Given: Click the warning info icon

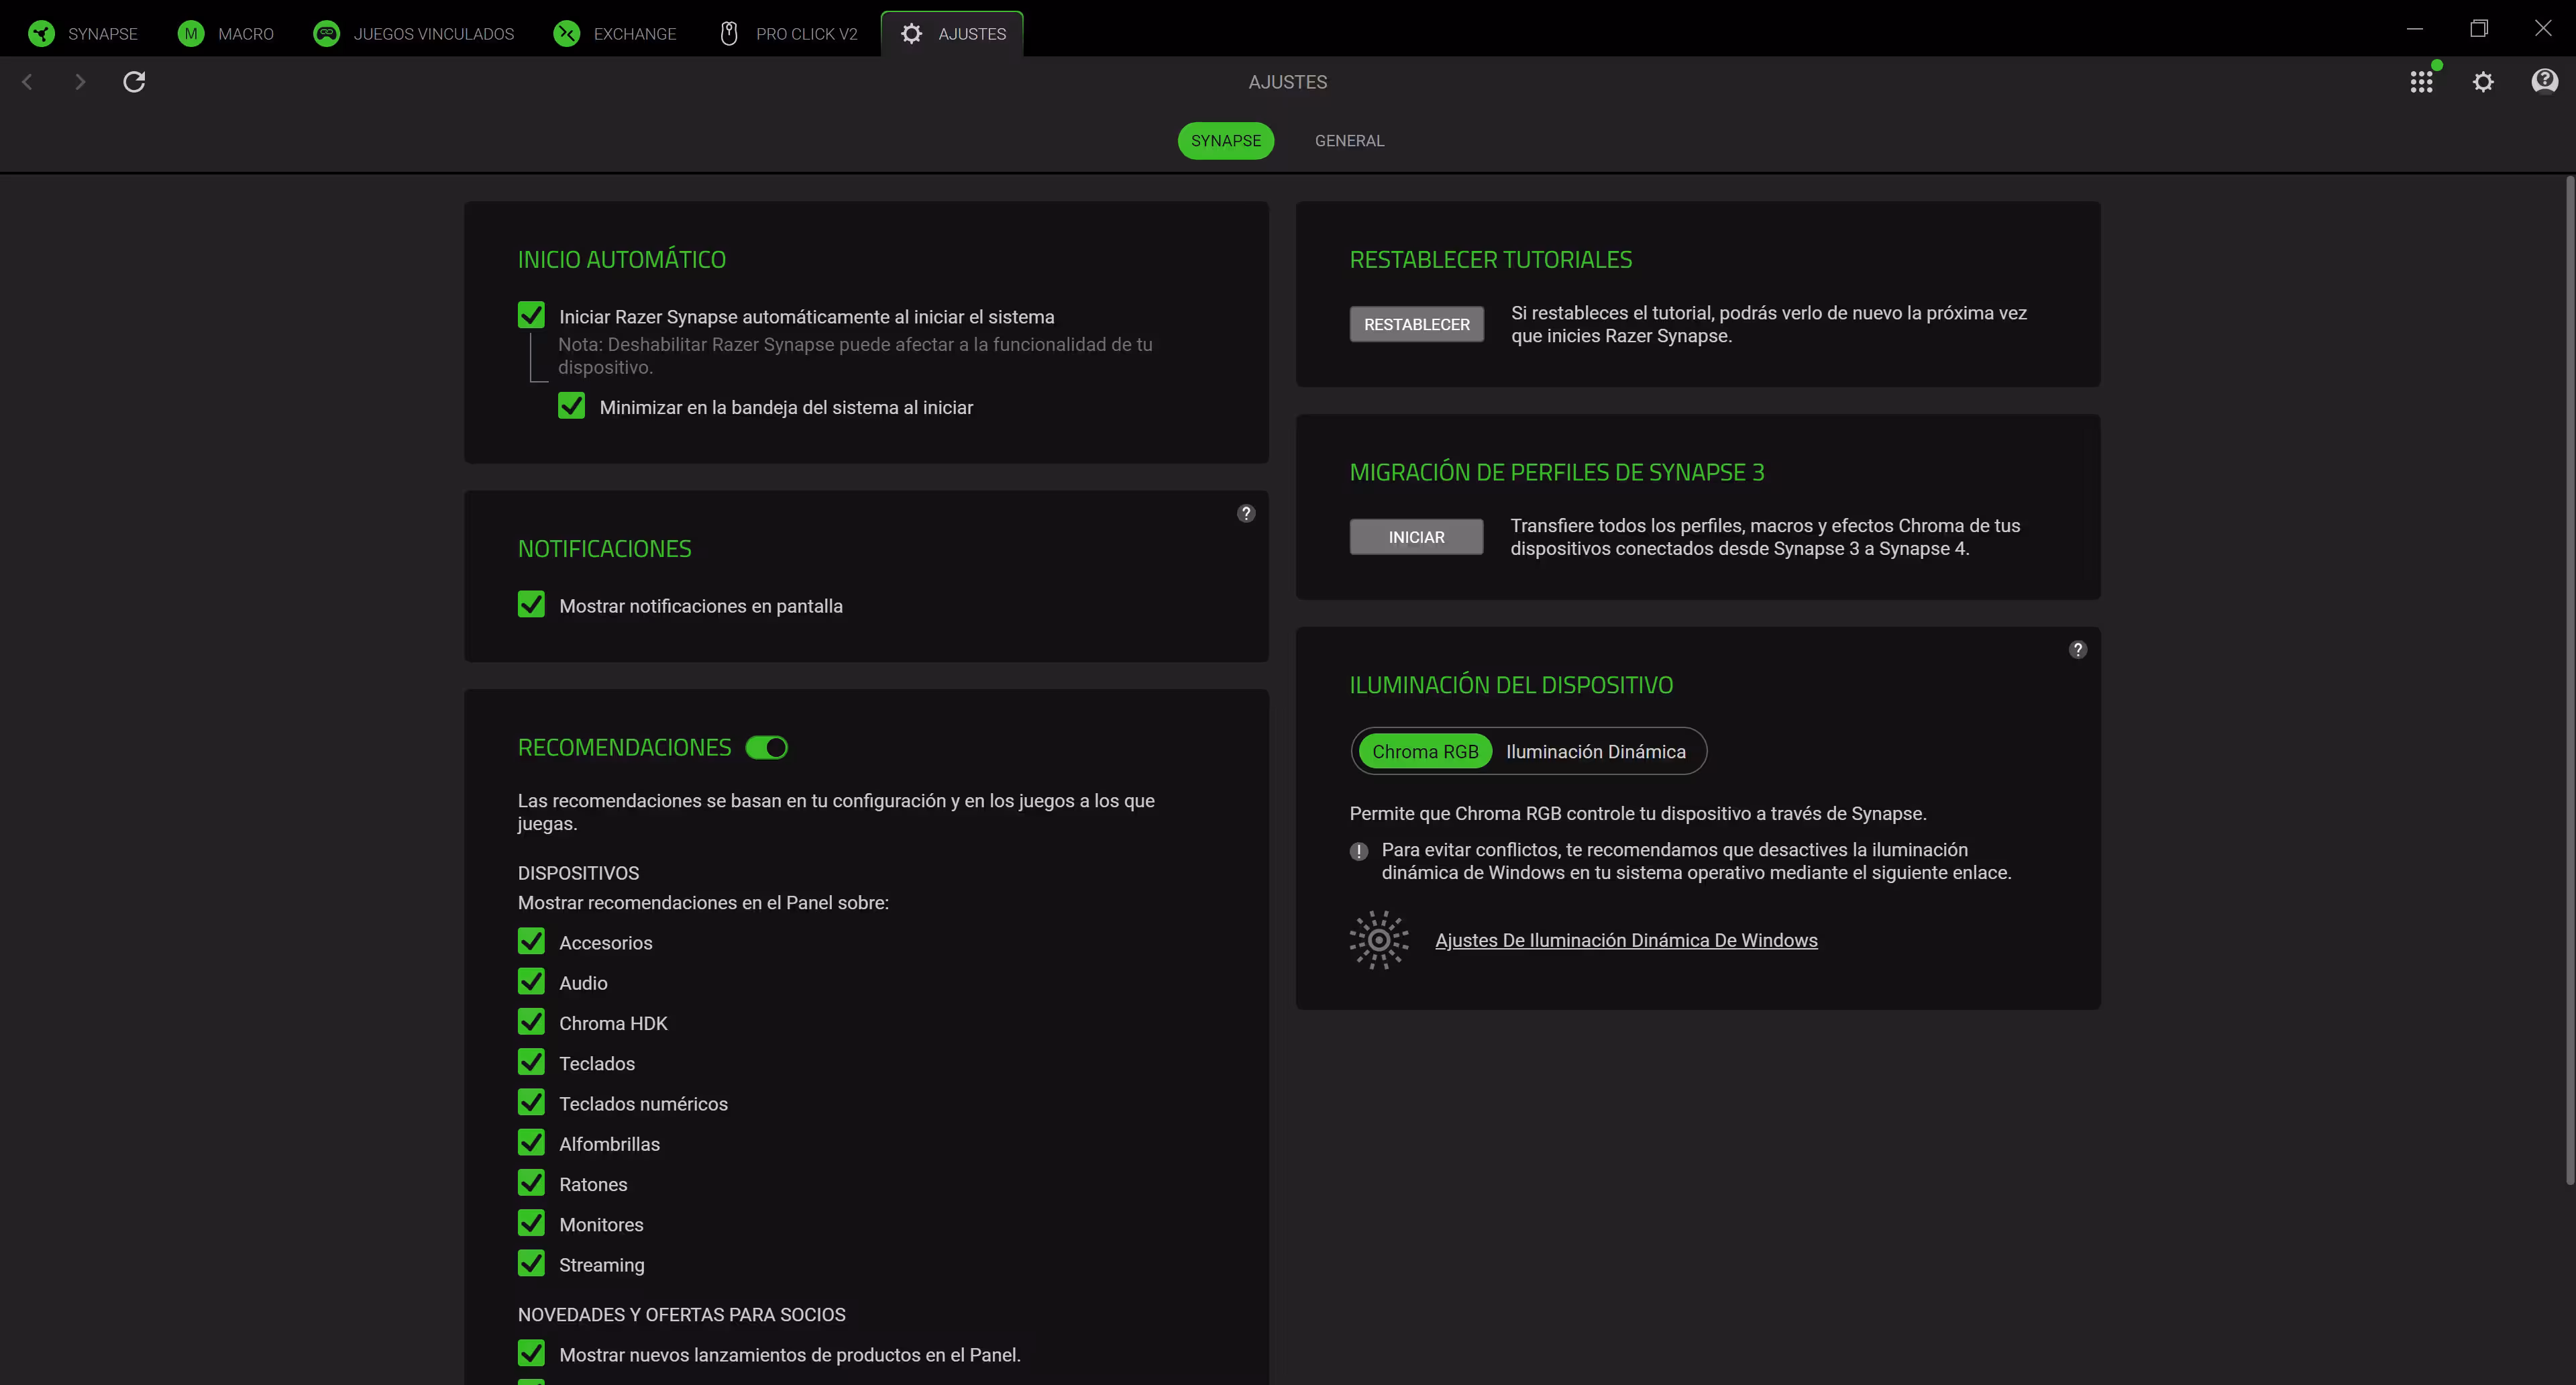Looking at the screenshot, I should coord(1359,851).
